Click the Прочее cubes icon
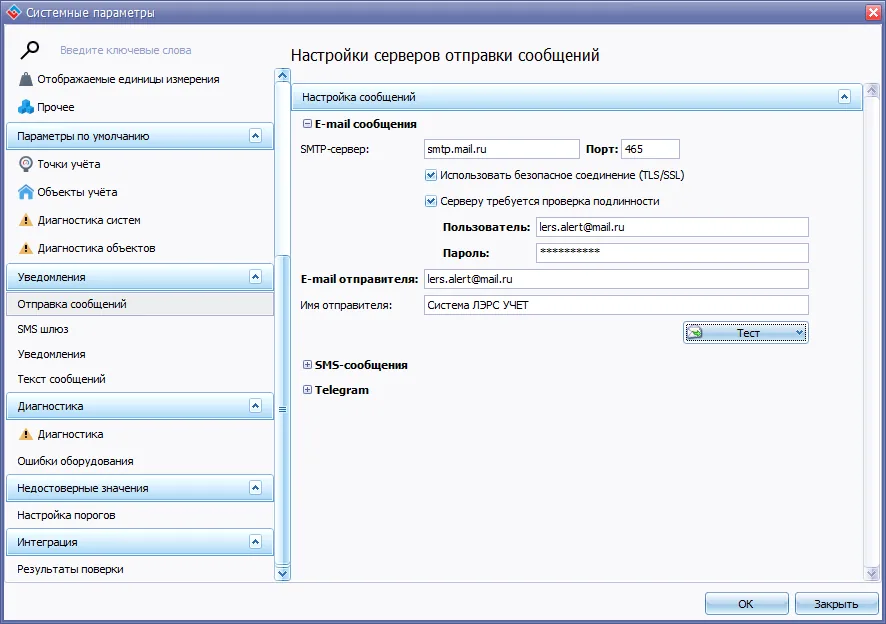886x624 pixels. (26, 107)
